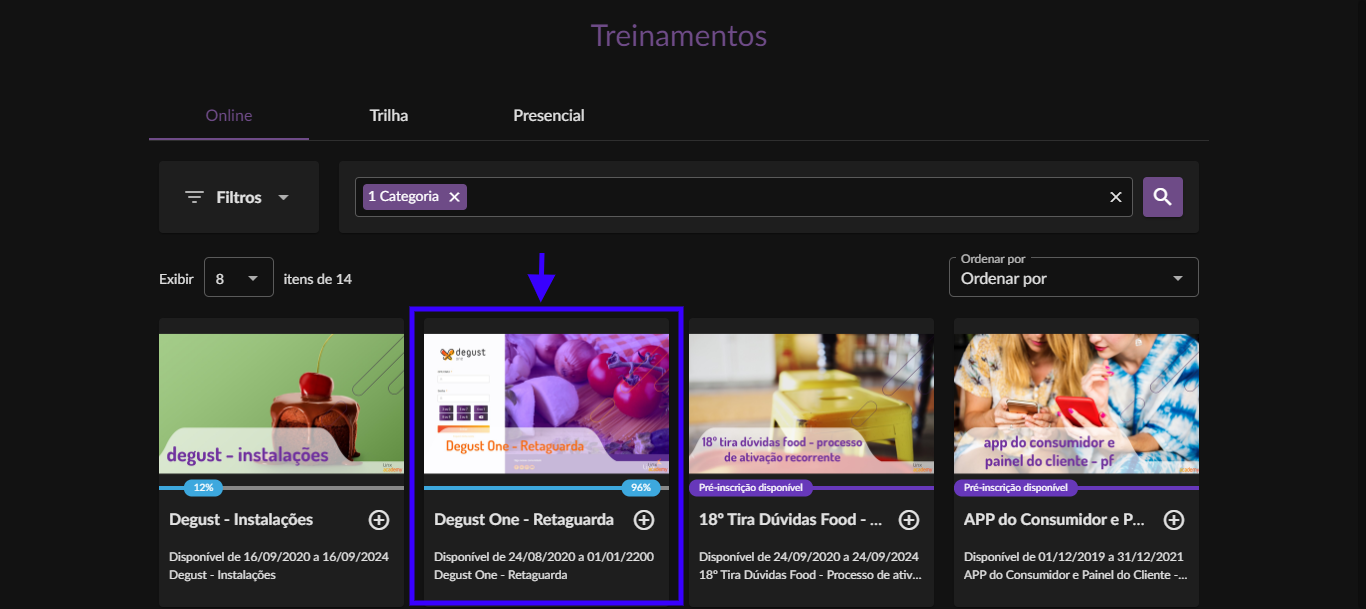
Task: Open the Degust - Instalações thumbnail
Action: click(281, 403)
